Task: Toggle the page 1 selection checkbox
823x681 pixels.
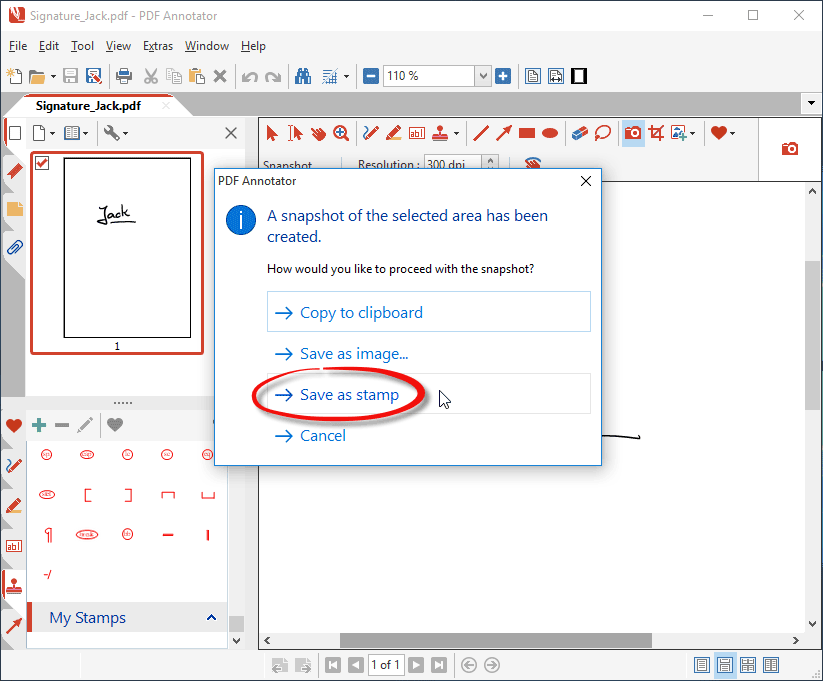Action: (x=41, y=163)
